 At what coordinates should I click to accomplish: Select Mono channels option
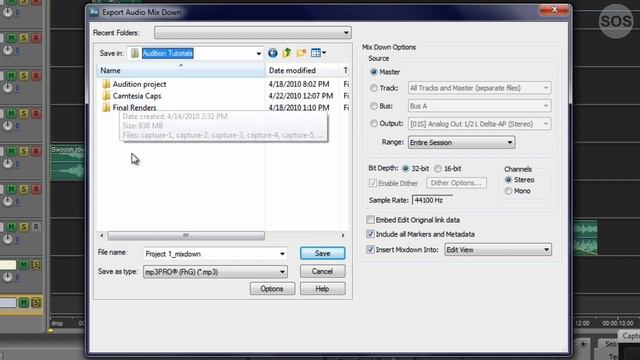(x=508, y=191)
